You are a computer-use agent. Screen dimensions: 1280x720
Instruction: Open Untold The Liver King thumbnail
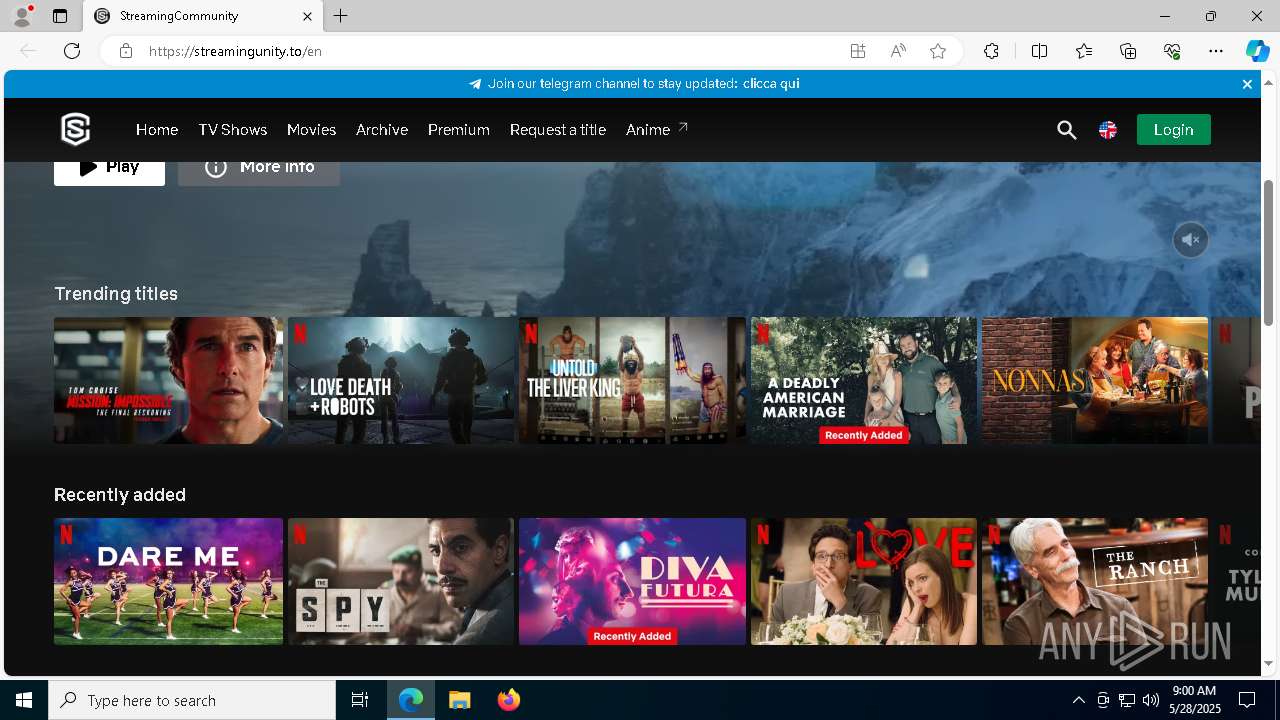point(632,380)
